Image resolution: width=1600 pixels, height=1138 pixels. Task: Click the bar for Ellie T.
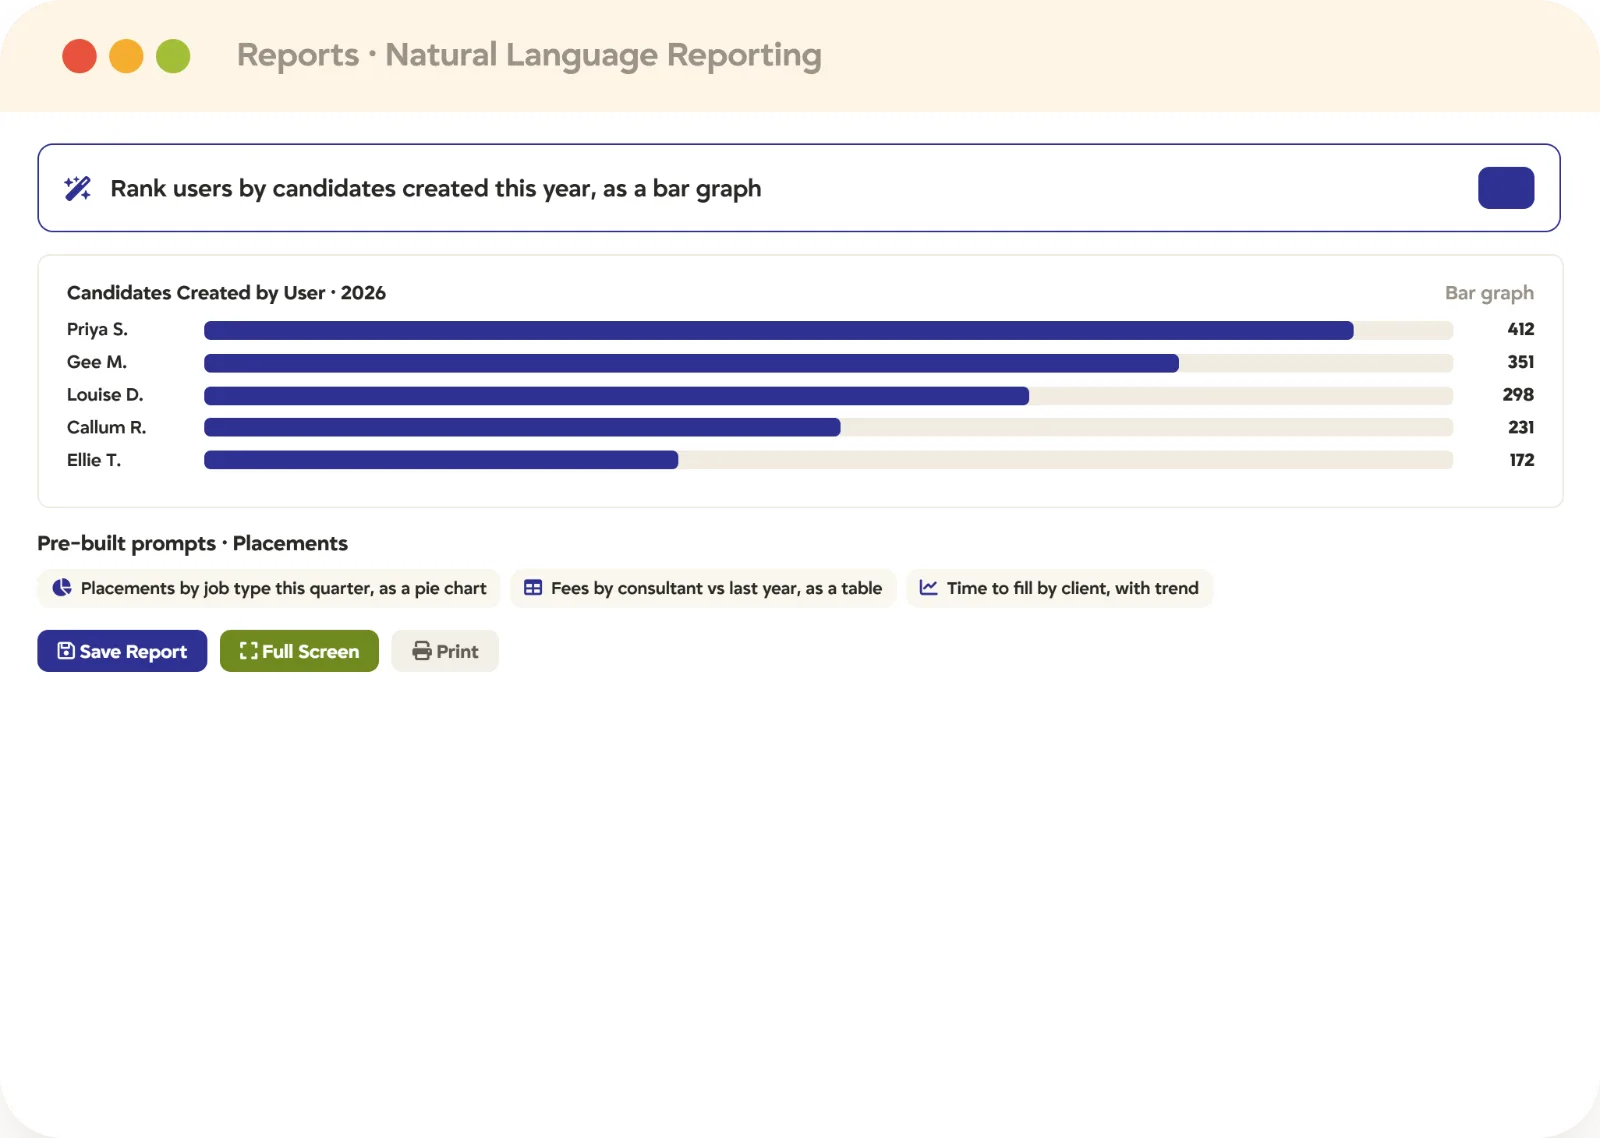click(441, 460)
